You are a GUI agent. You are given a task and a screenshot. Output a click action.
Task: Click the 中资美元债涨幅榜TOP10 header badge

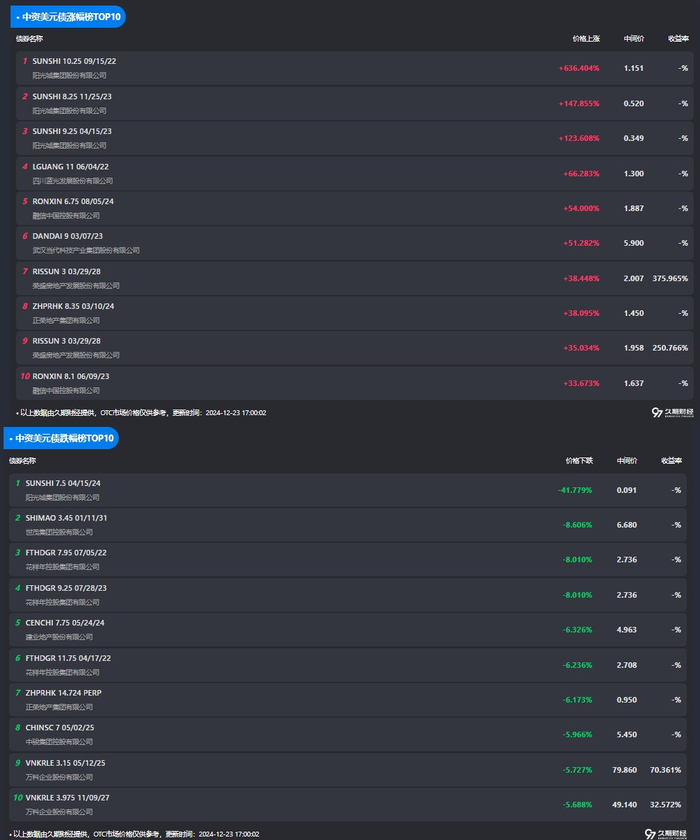(70, 16)
